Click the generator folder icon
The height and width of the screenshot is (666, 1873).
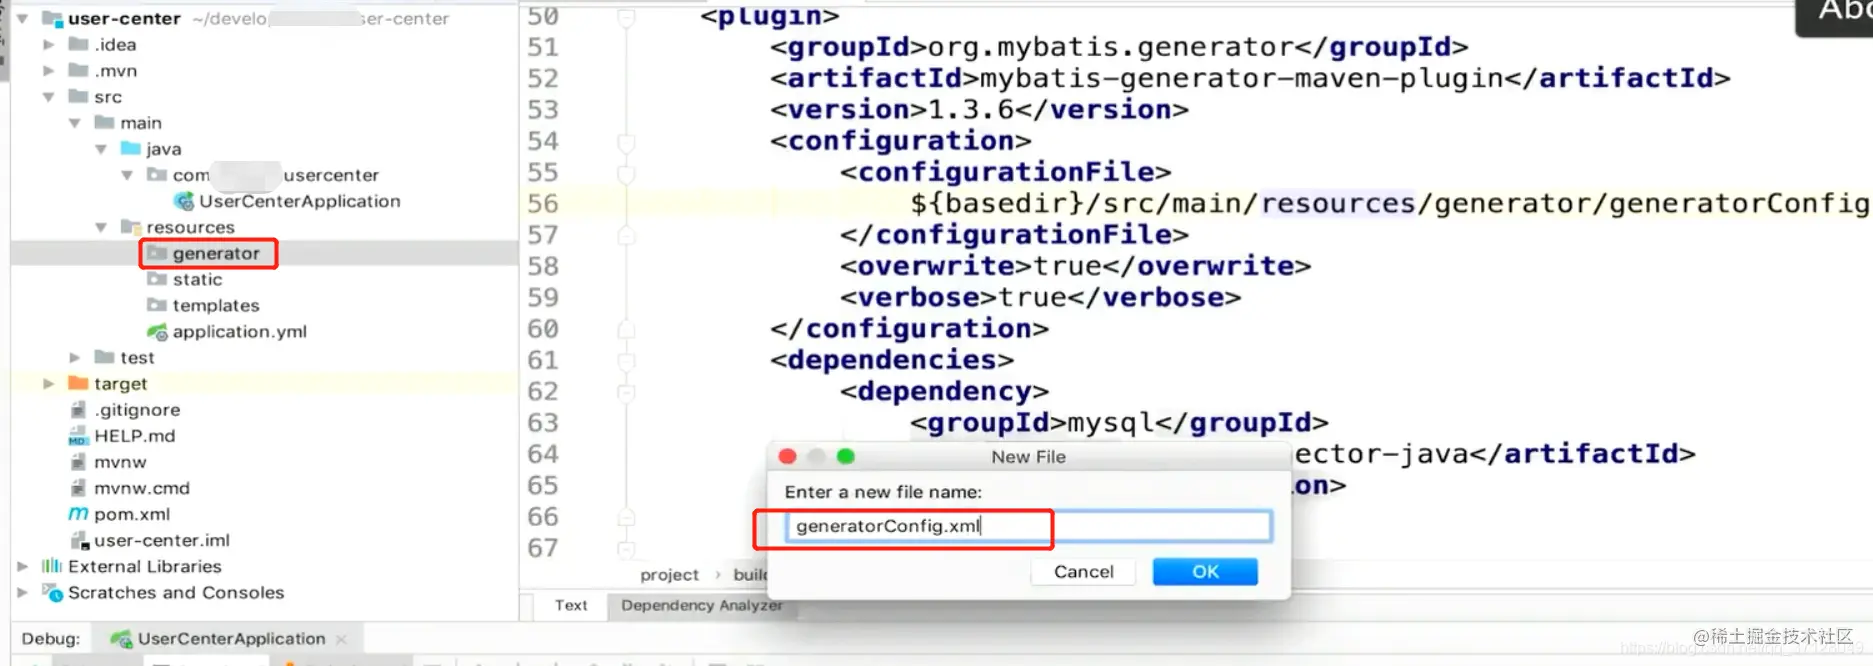tap(157, 253)
